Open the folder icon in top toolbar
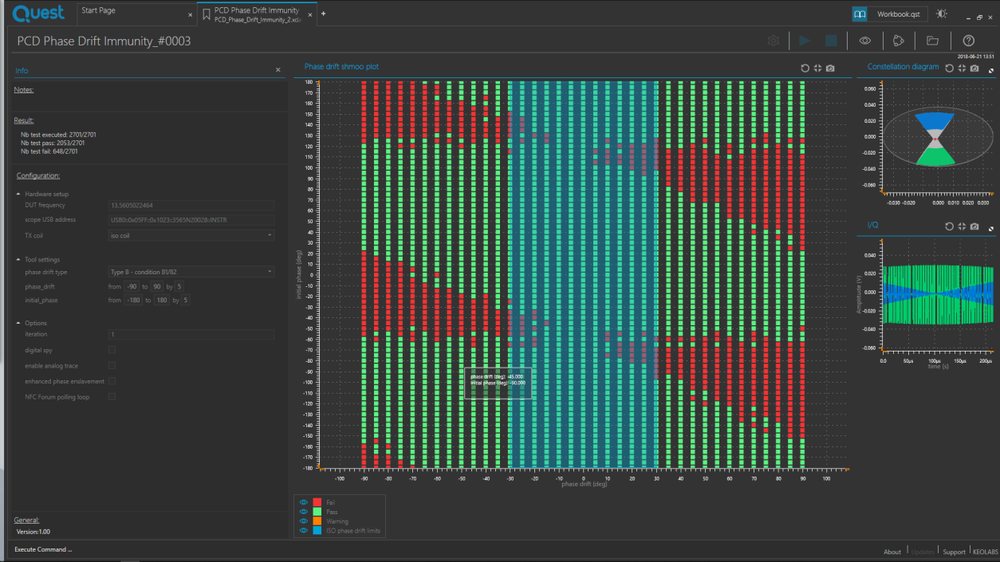 coord(932,41)
